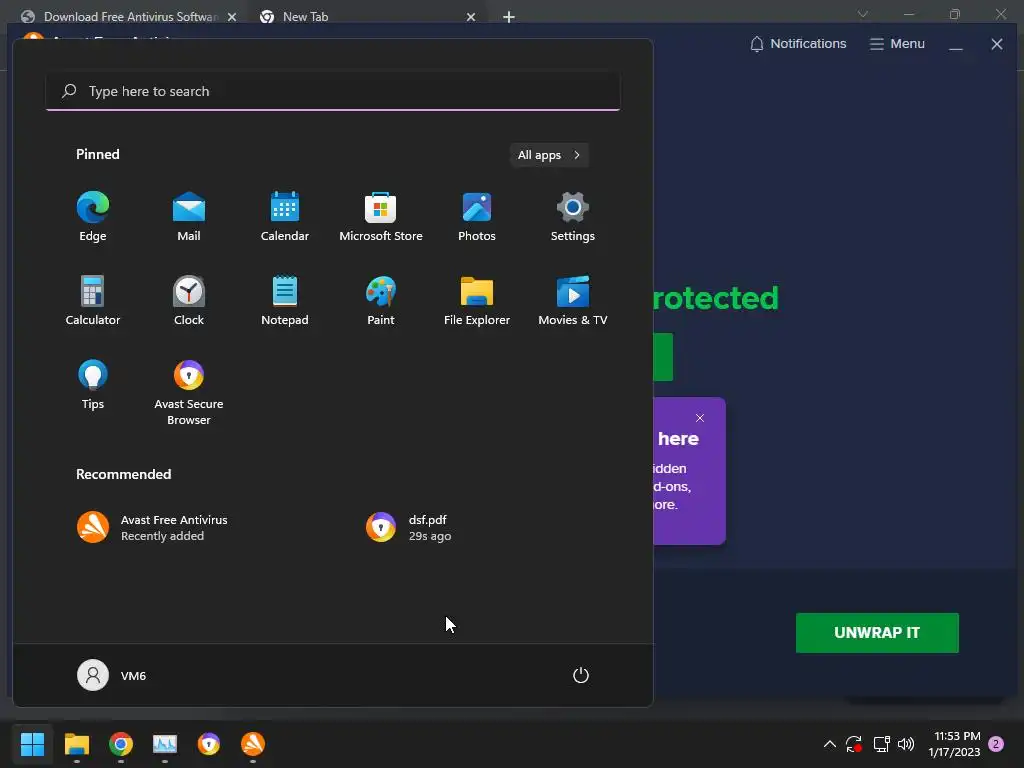
Task: Close the New Tab browser tab
Action: pyautogui.click(x=471, y=17)
